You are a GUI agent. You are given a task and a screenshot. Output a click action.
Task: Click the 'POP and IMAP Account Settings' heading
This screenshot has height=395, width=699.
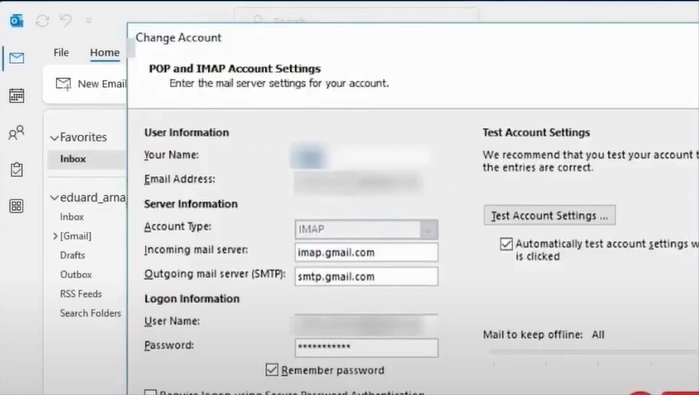coord(235,69)
